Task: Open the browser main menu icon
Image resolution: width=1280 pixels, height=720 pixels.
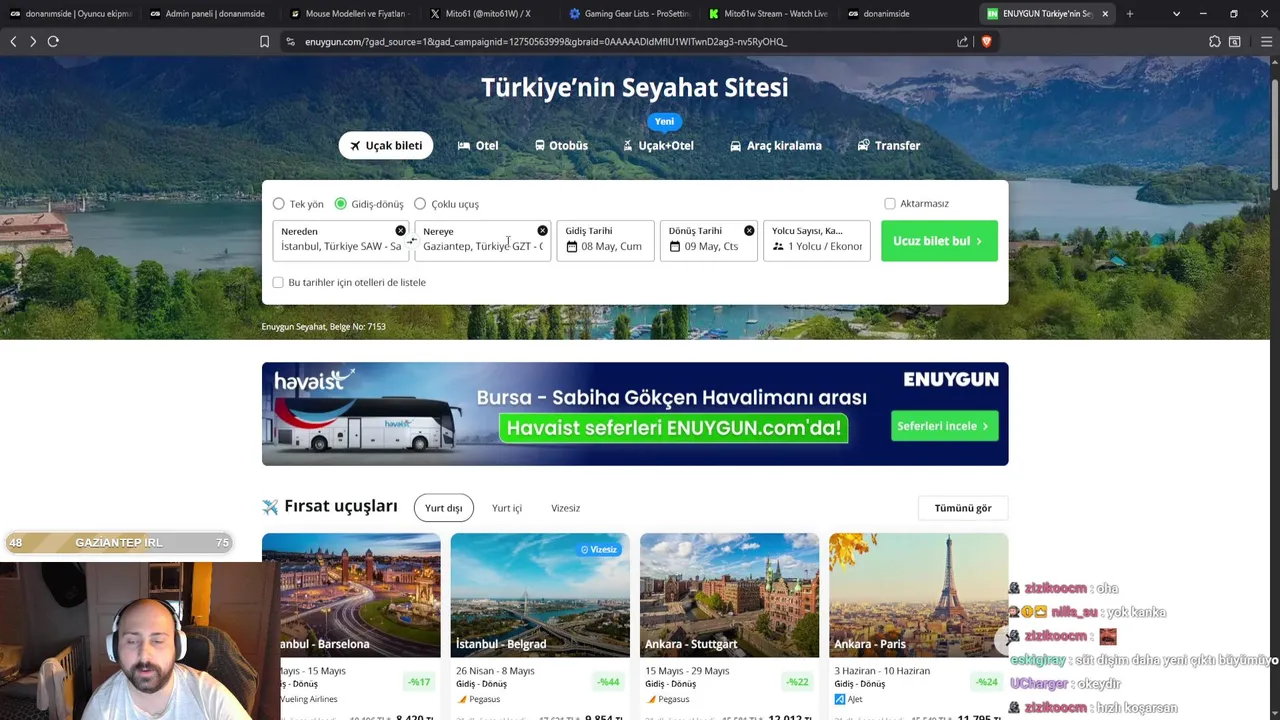Action: [1266, 41]
